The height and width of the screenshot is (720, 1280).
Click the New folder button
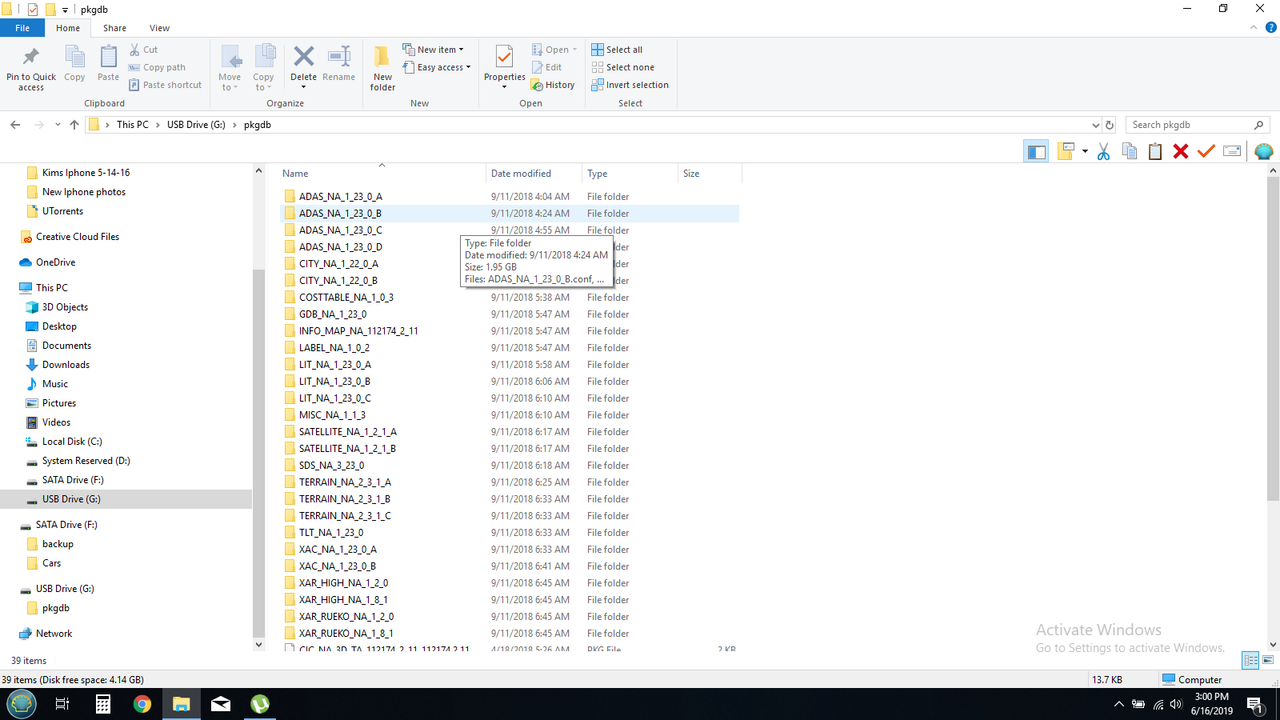click(382, 66)
